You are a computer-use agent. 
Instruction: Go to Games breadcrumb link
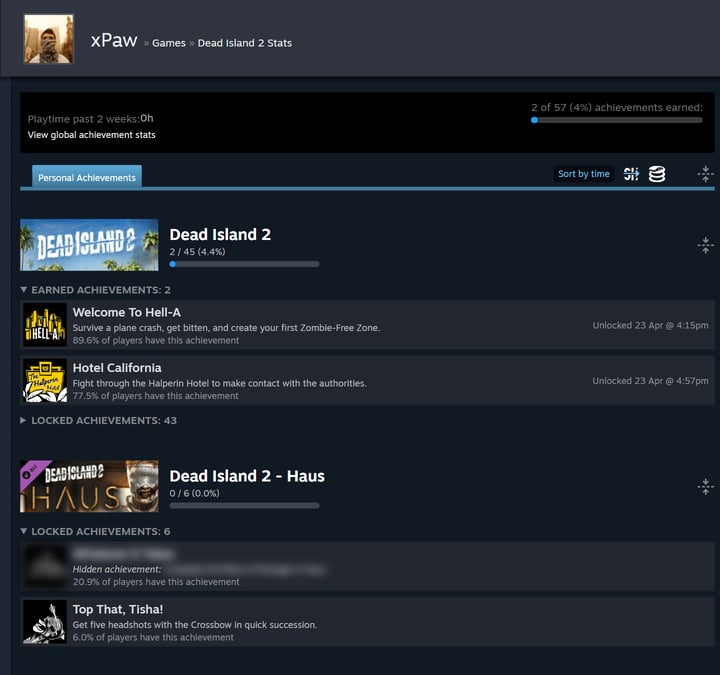point(169,43)
